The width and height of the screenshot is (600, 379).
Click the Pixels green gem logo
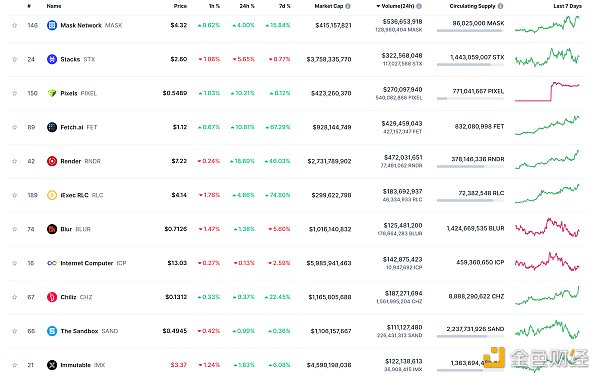pos(52,93)
